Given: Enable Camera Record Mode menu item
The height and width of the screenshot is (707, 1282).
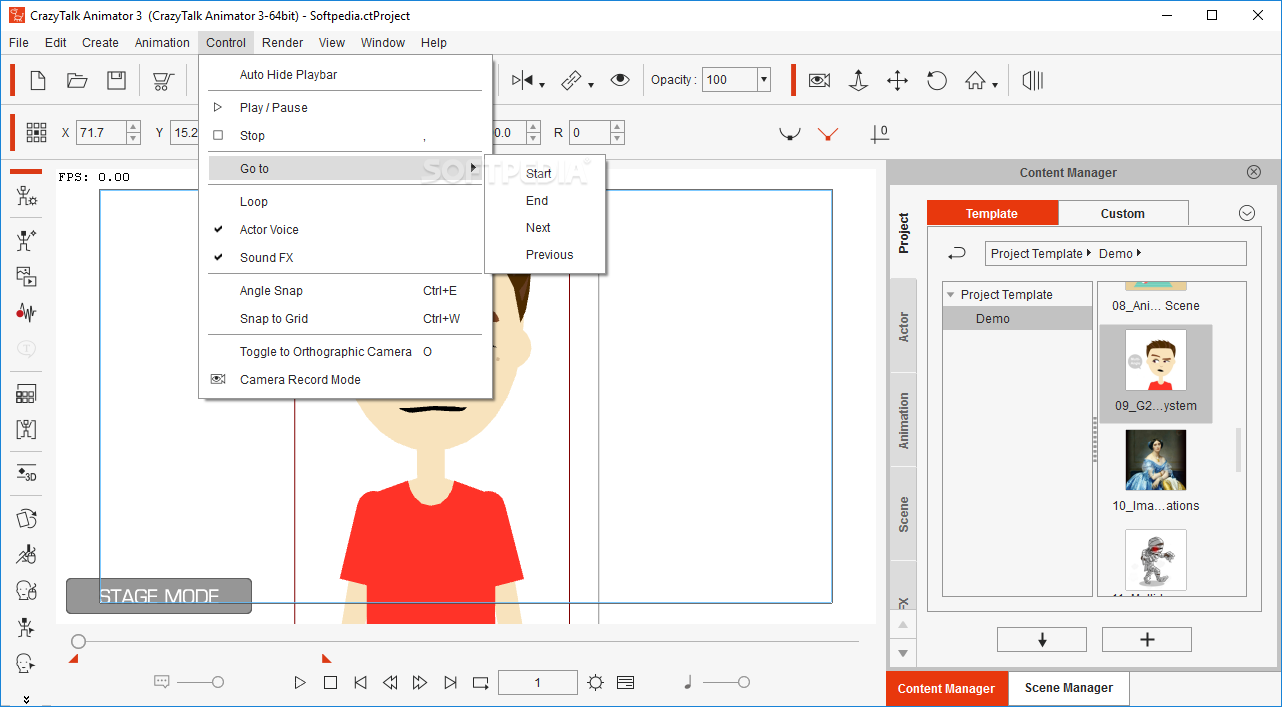Looking at the screenshot, I should click(345, 380).
